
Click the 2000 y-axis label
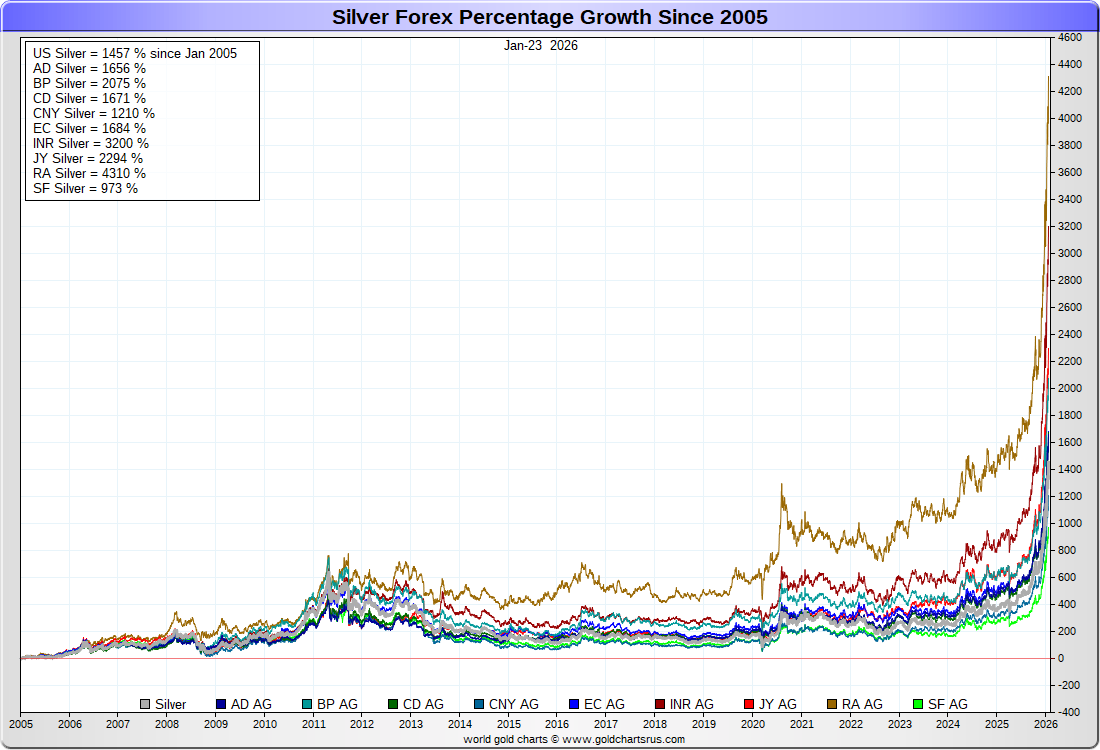1070,389
